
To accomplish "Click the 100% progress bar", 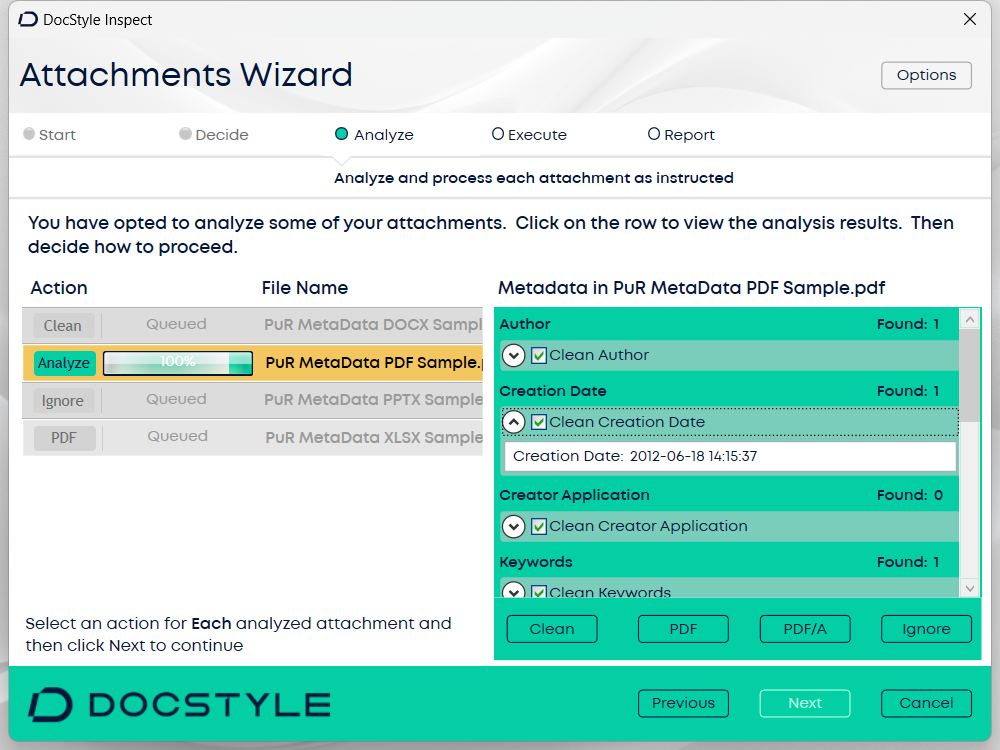I will pos(178,363).
